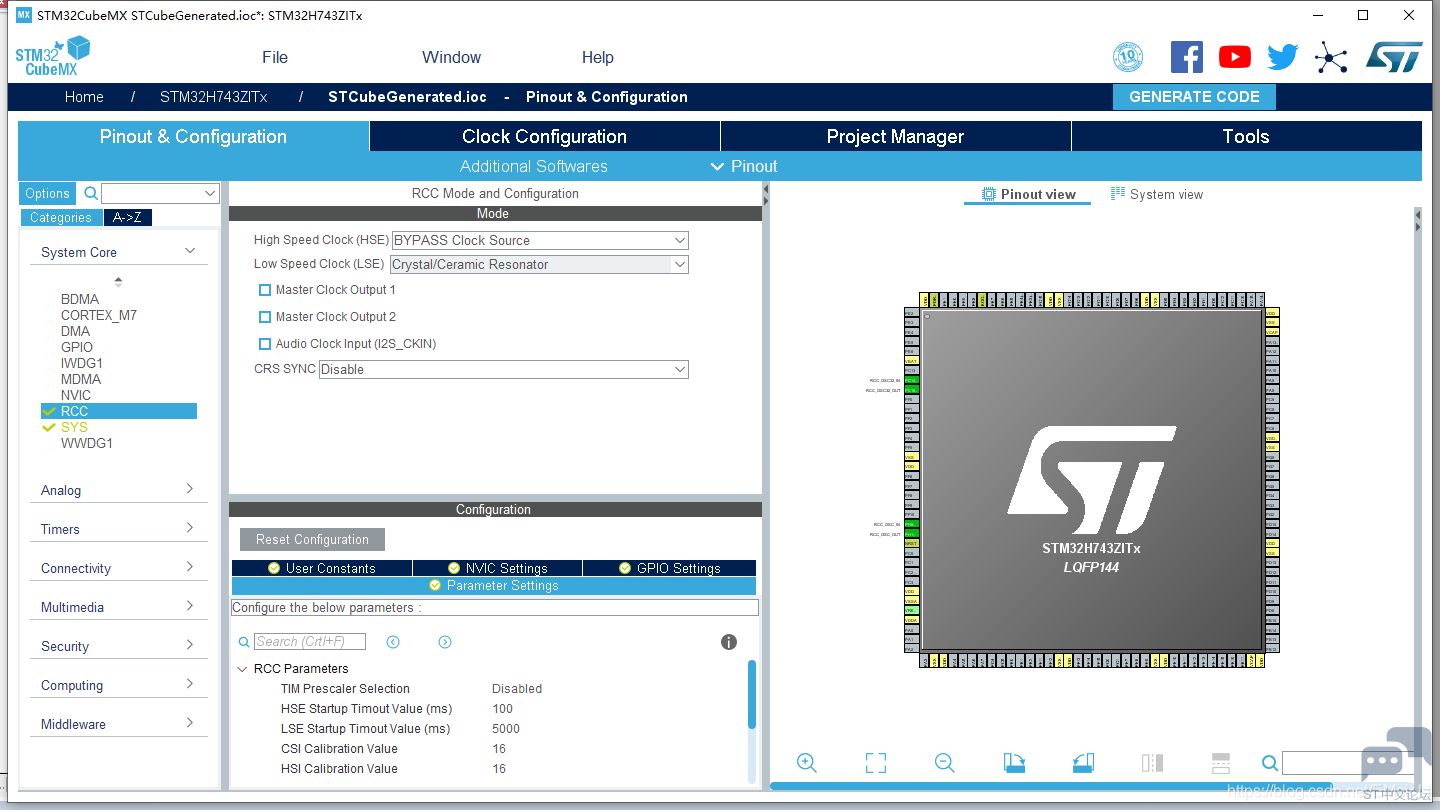Viewport: 1440px width, 810px height.
Task: Flip the chip vertically
Action: pyautogui.click(x=1220, y=763)
